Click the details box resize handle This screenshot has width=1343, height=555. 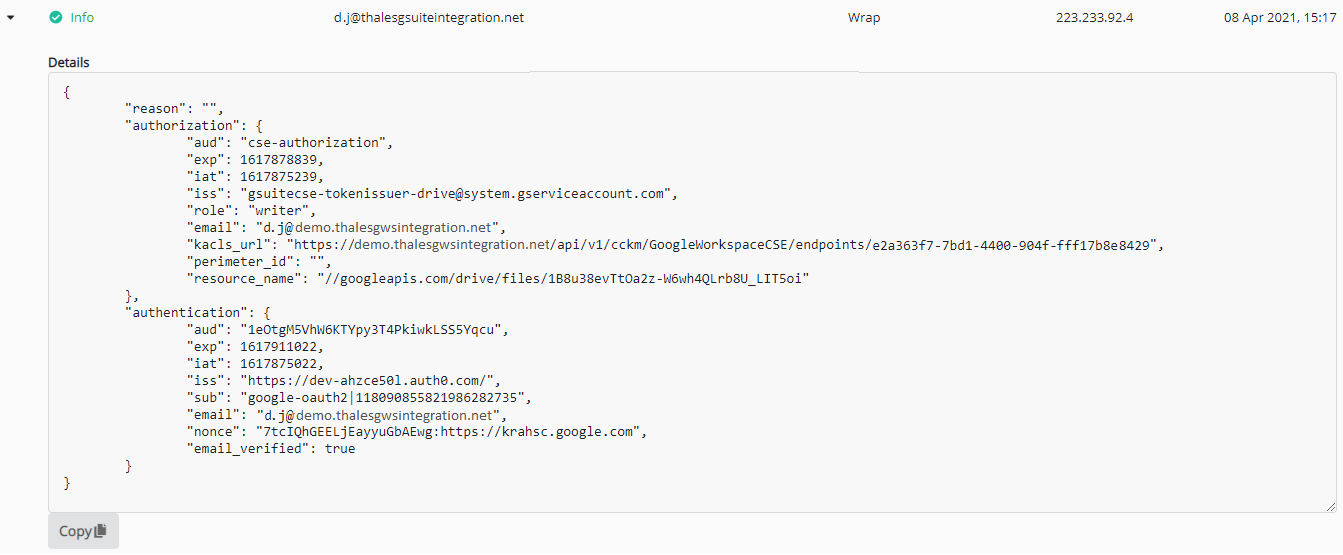1331,507
